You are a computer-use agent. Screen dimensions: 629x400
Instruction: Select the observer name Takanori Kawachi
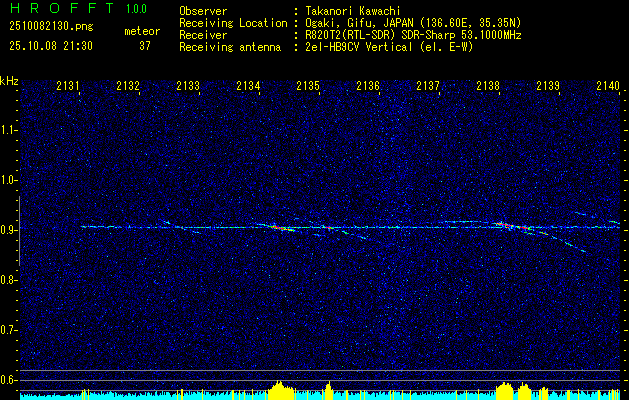coord(350,11)
